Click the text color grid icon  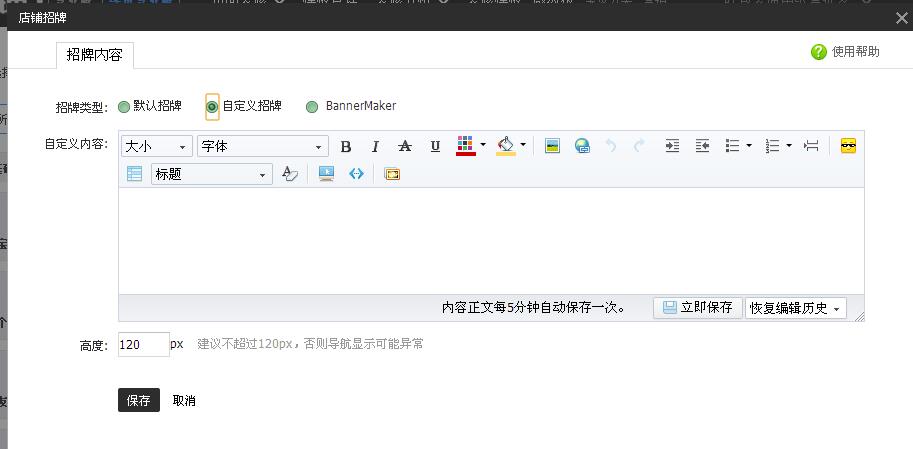465,146
